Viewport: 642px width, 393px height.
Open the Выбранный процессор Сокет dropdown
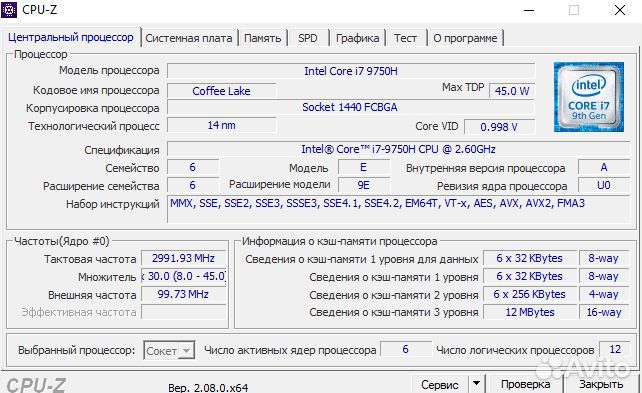(169, 351)
